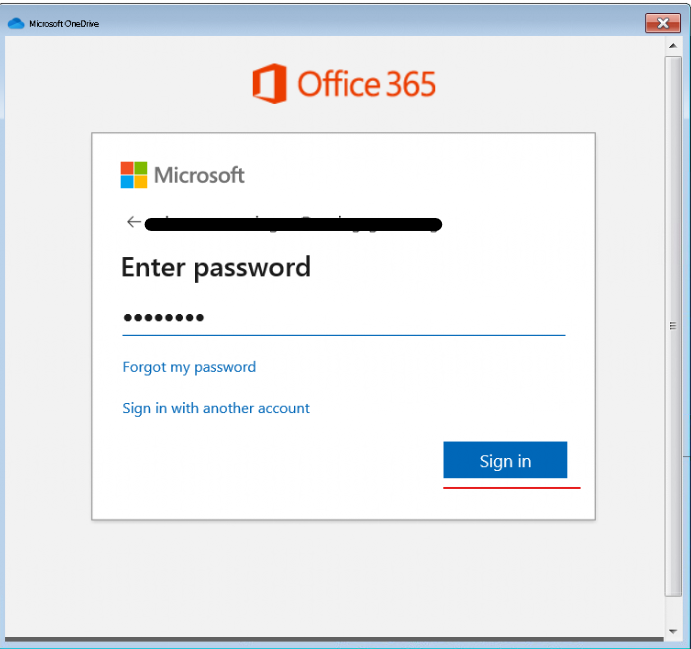The height and width of the screenshot is (649, 691).
Task: Click the red underline beneath Sign in
Action: 512,488
